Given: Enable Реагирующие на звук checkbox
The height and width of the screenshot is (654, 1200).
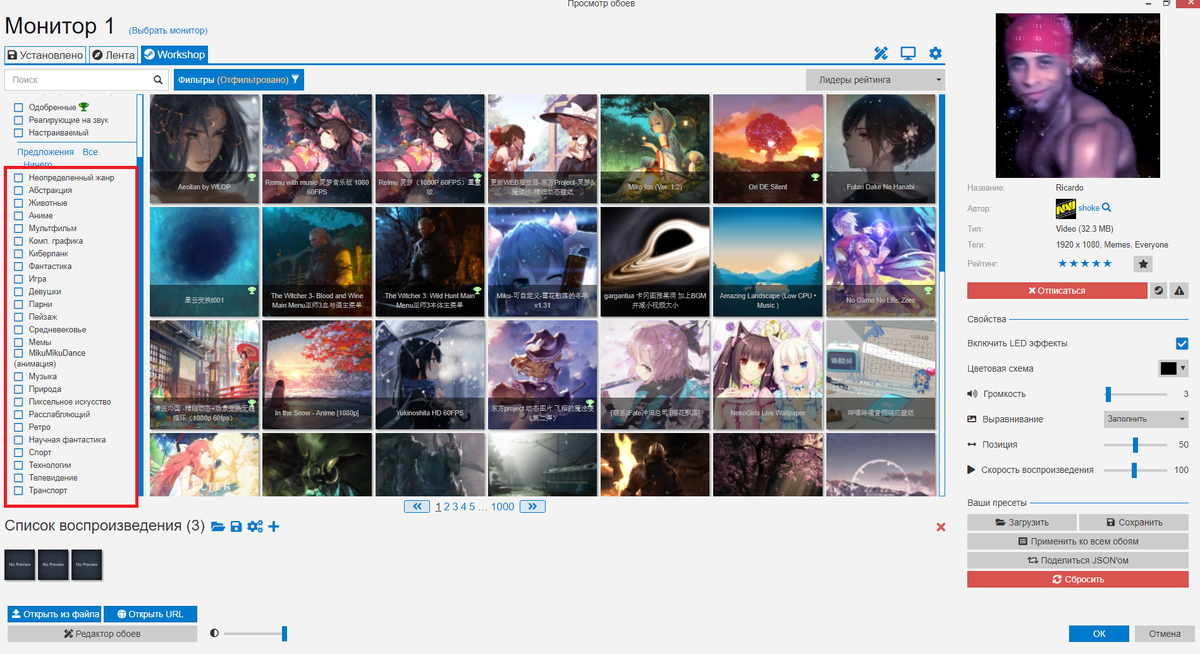Looking at the screenshot, I should (19, 120).
